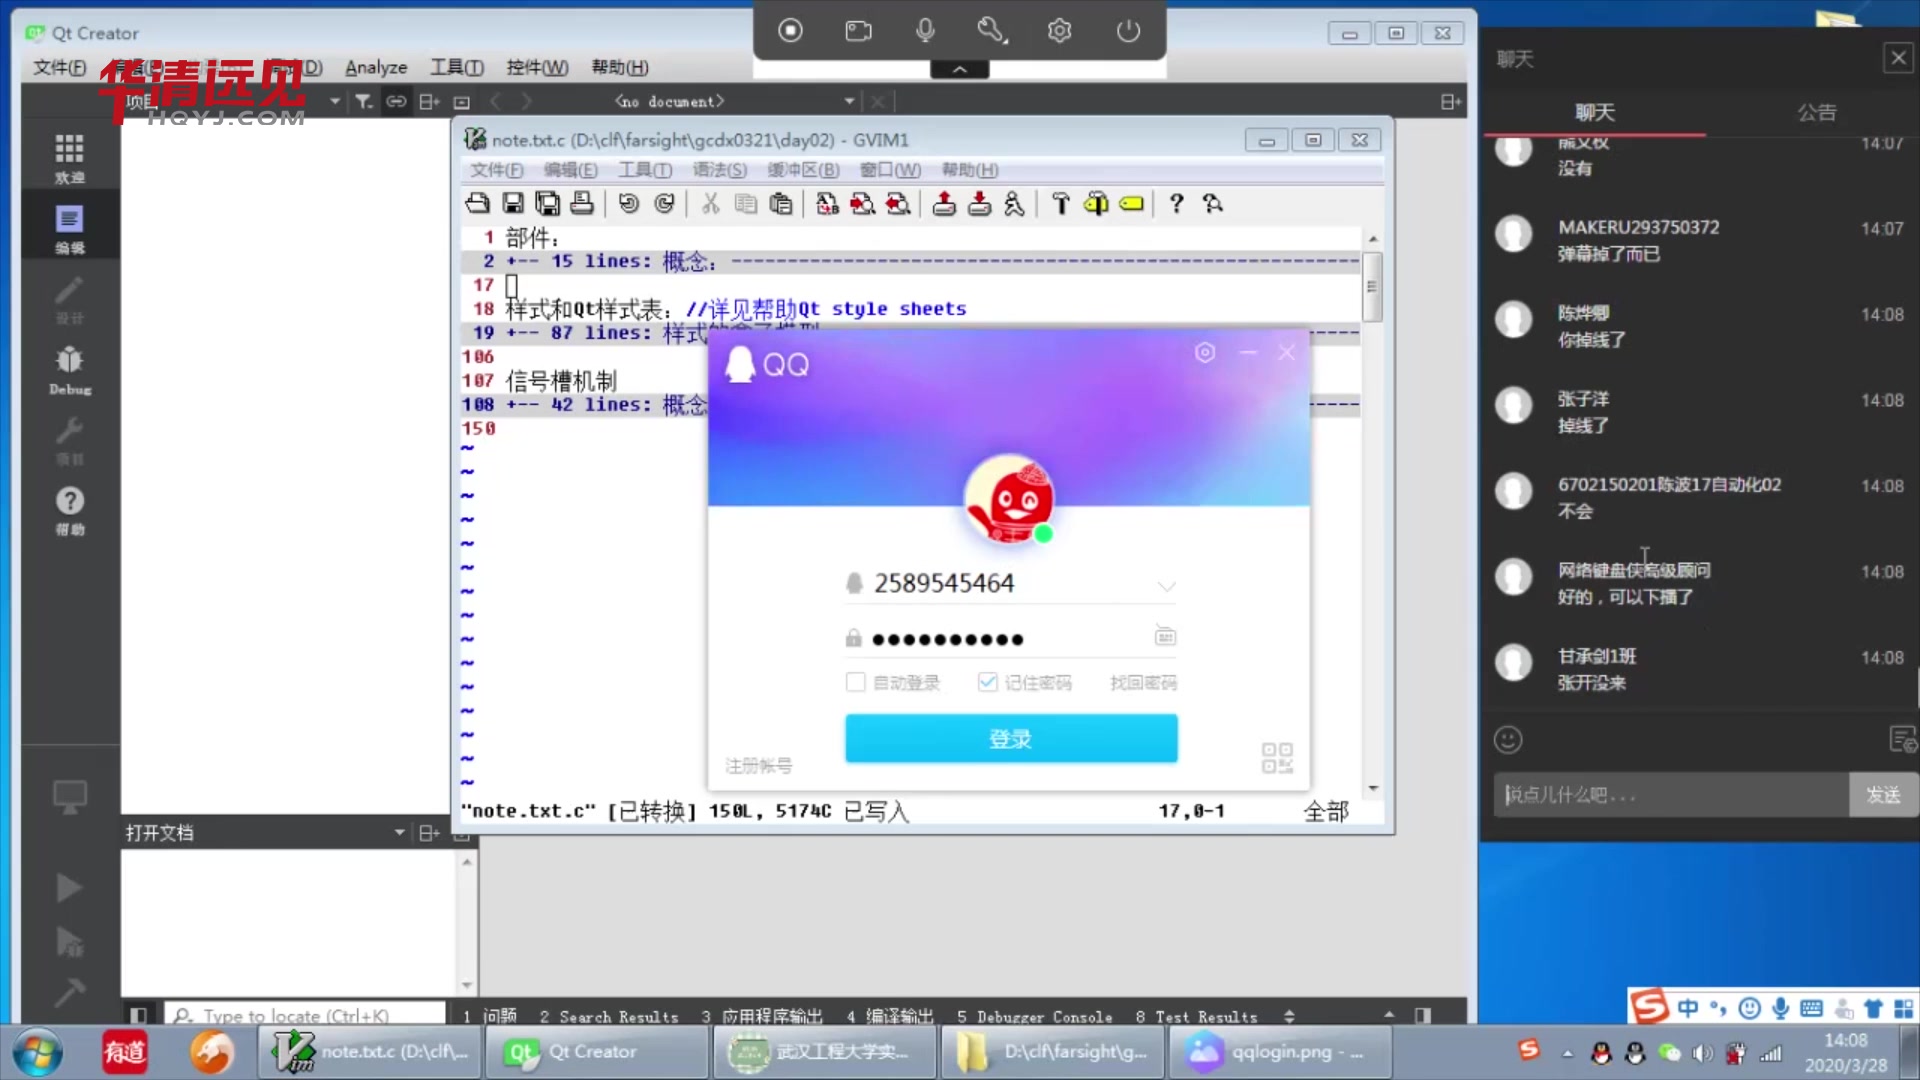Switch to Edit mode in Qt Creator sidebar

69,230
